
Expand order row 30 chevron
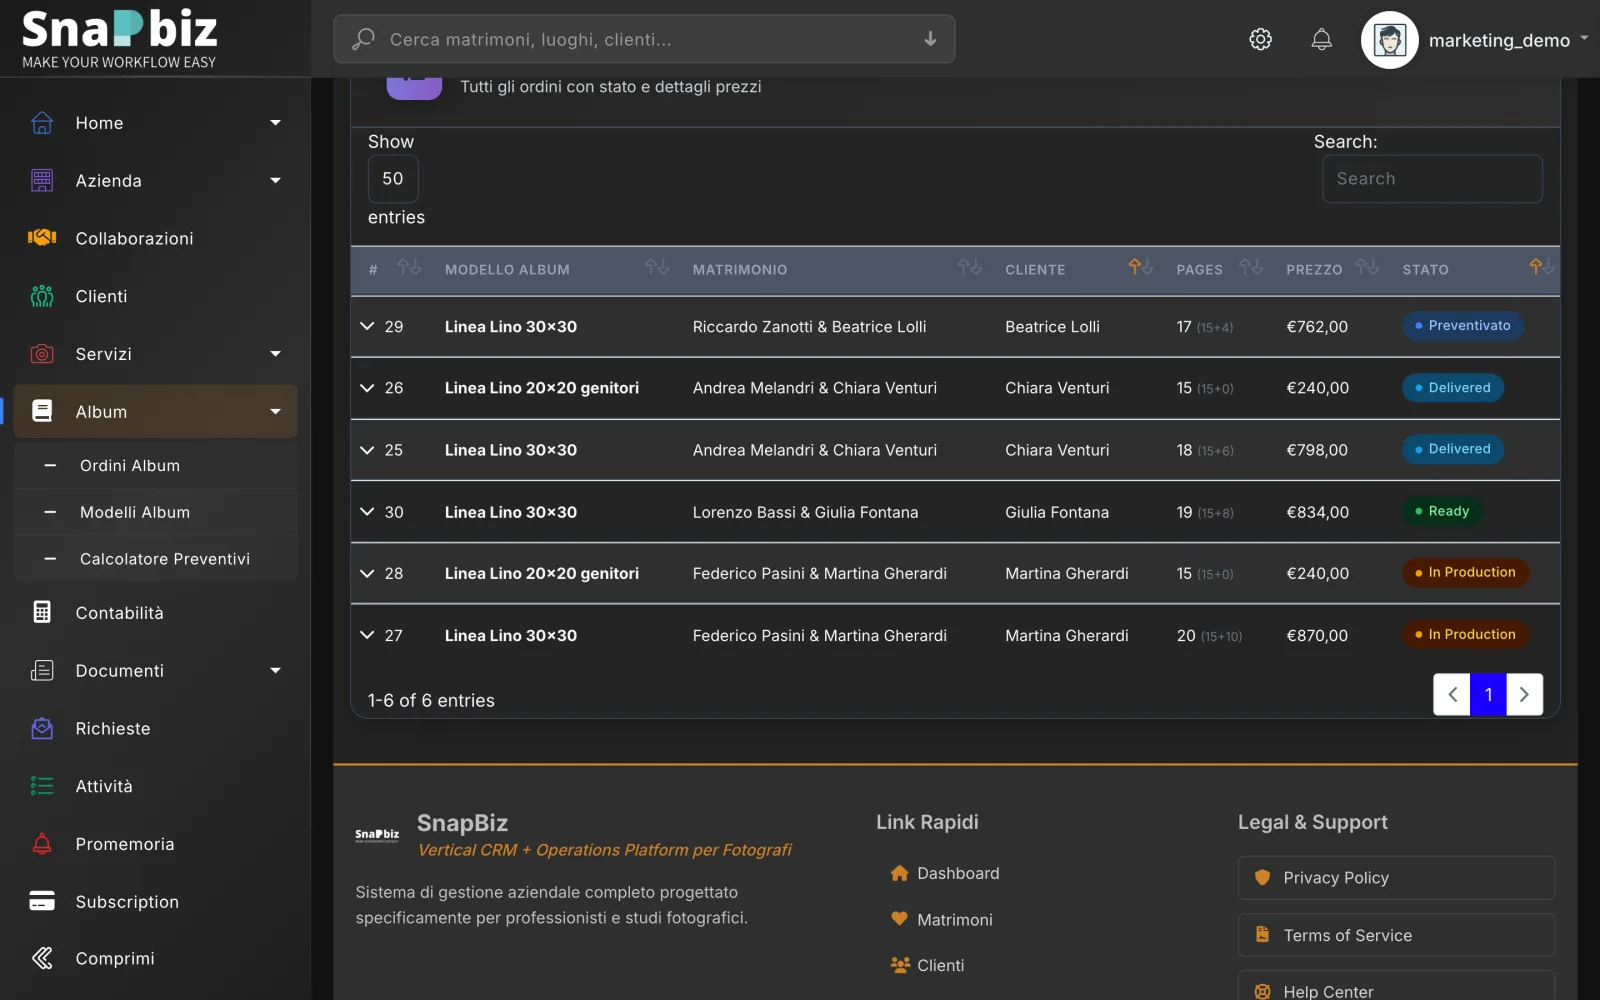(367, 511)
